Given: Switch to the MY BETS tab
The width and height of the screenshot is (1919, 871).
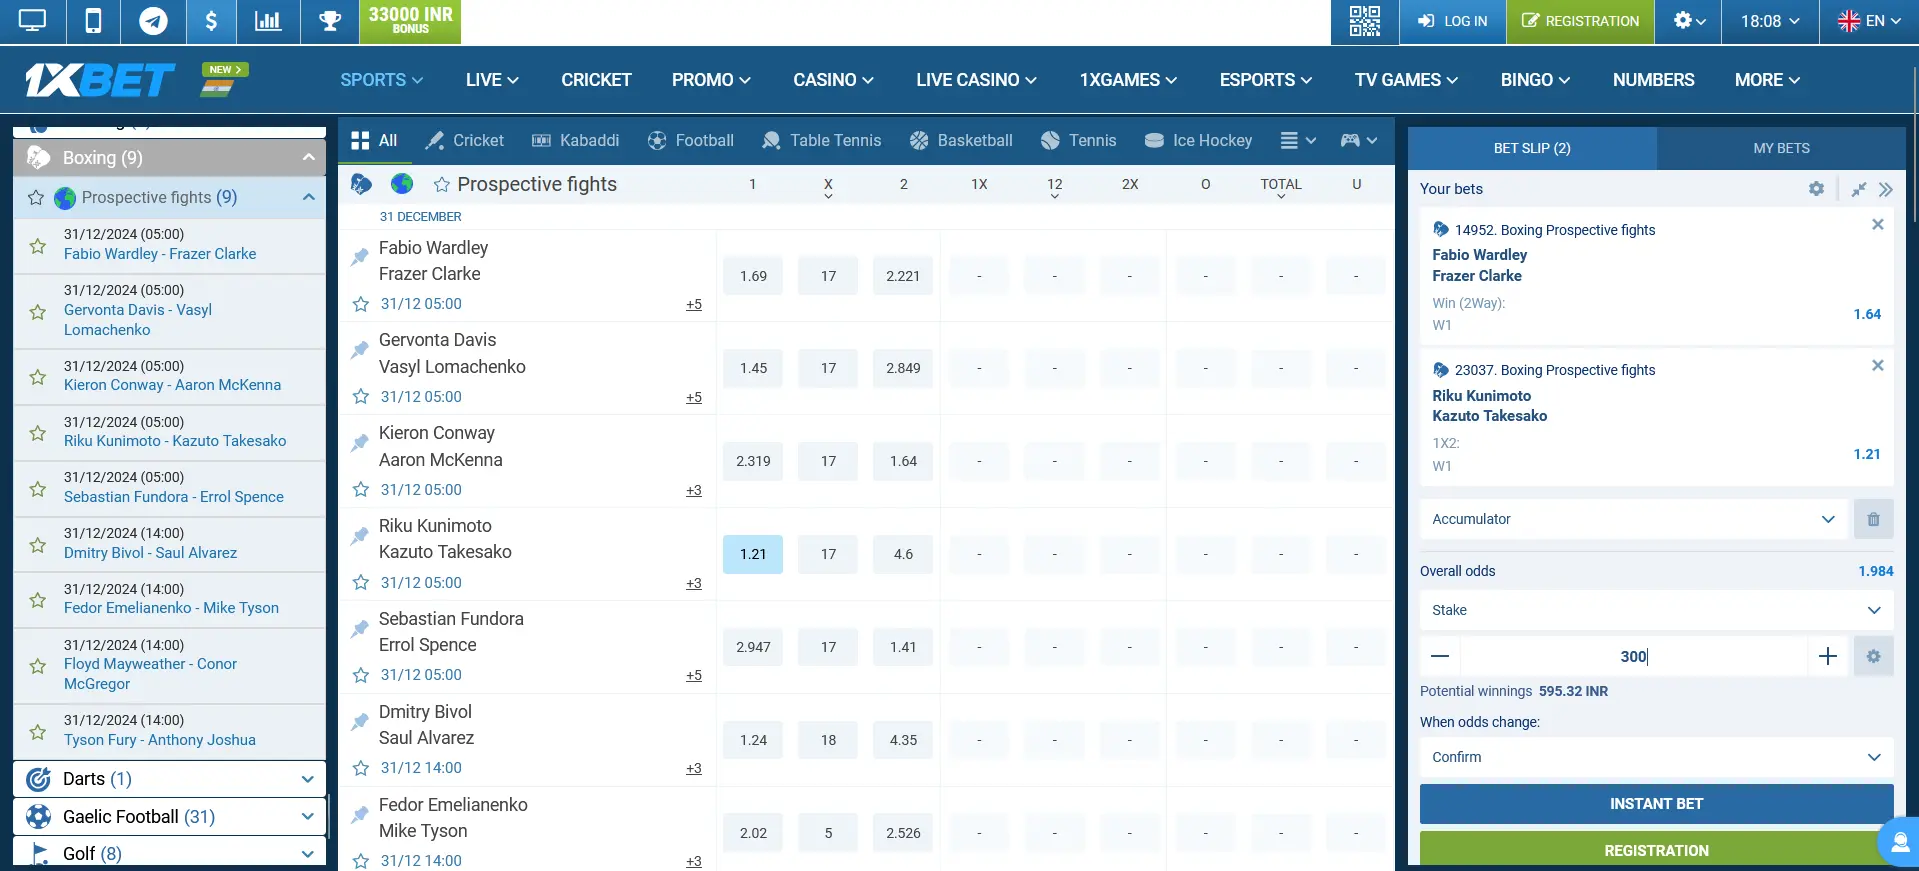Looking at the screenshot, I should point(1781,148).
